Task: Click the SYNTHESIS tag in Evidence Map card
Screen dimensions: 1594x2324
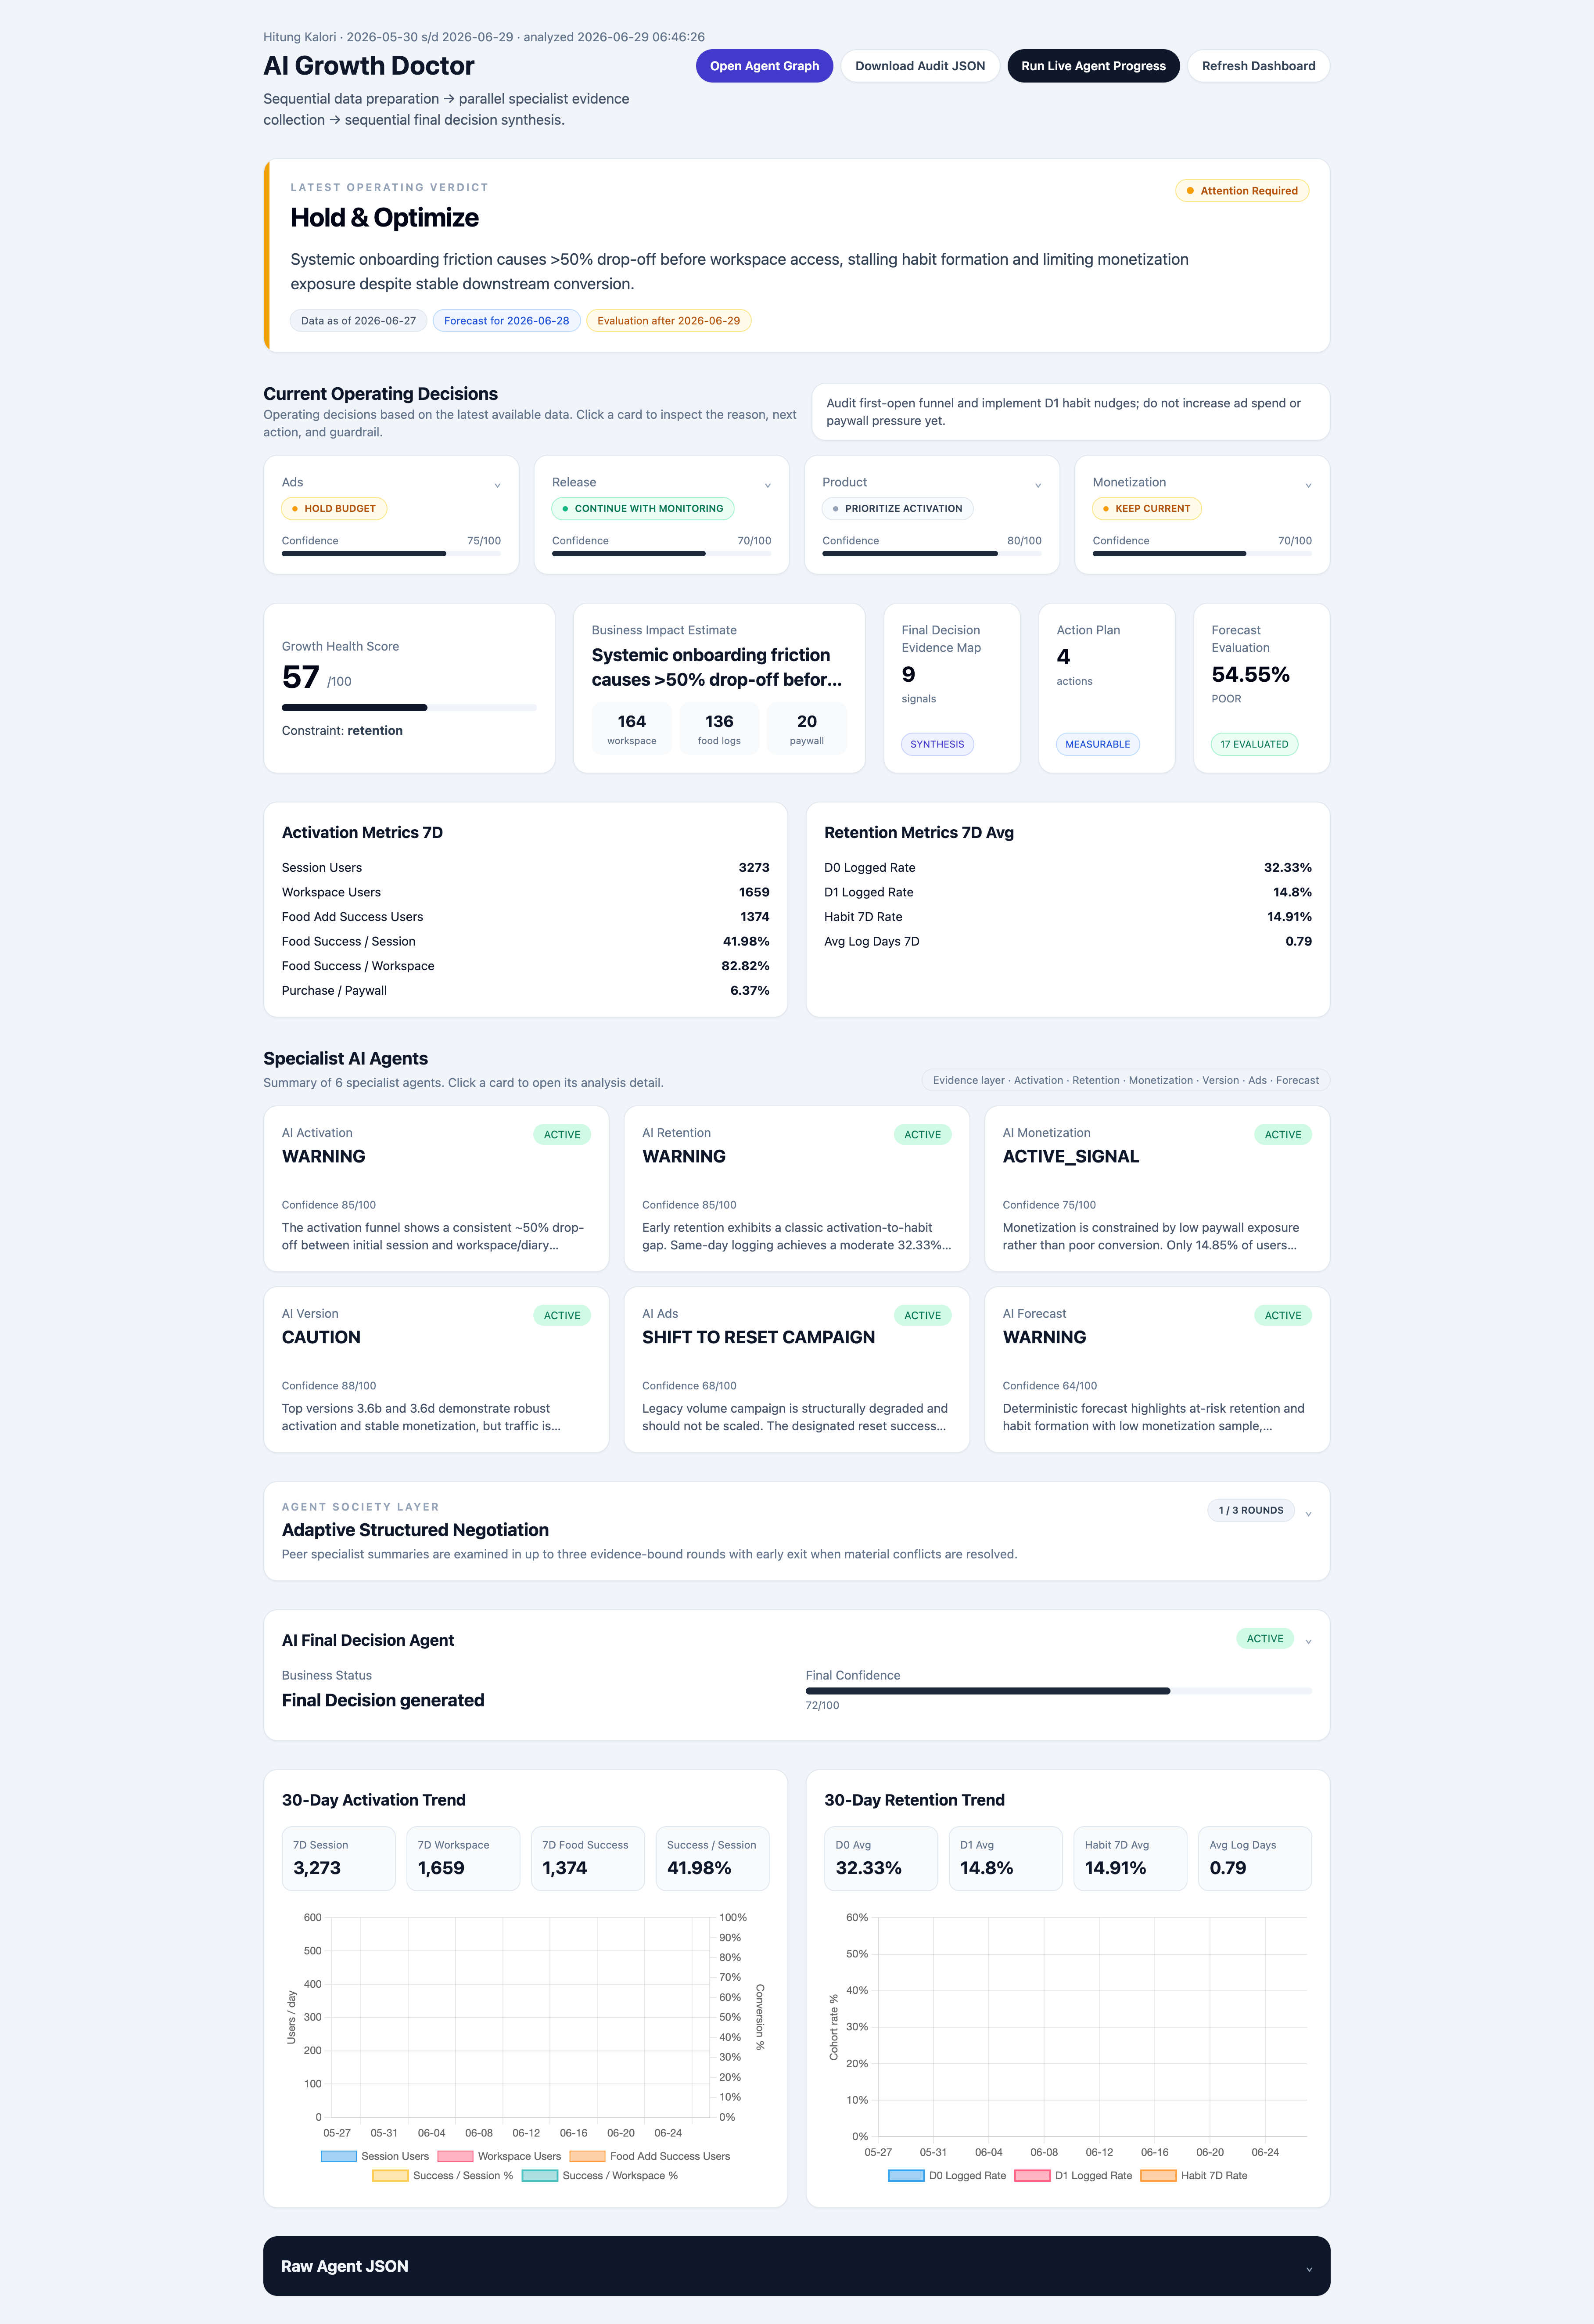Action: pyautogui.click(x=937, y=744)
